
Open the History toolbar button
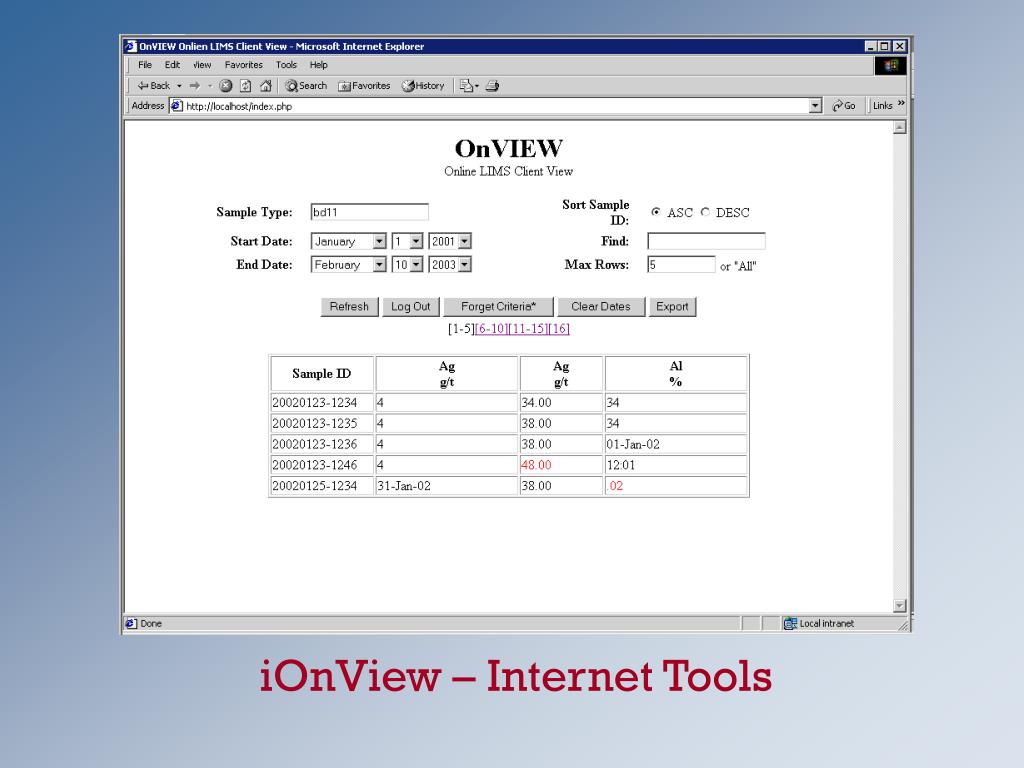click(423, 86)
